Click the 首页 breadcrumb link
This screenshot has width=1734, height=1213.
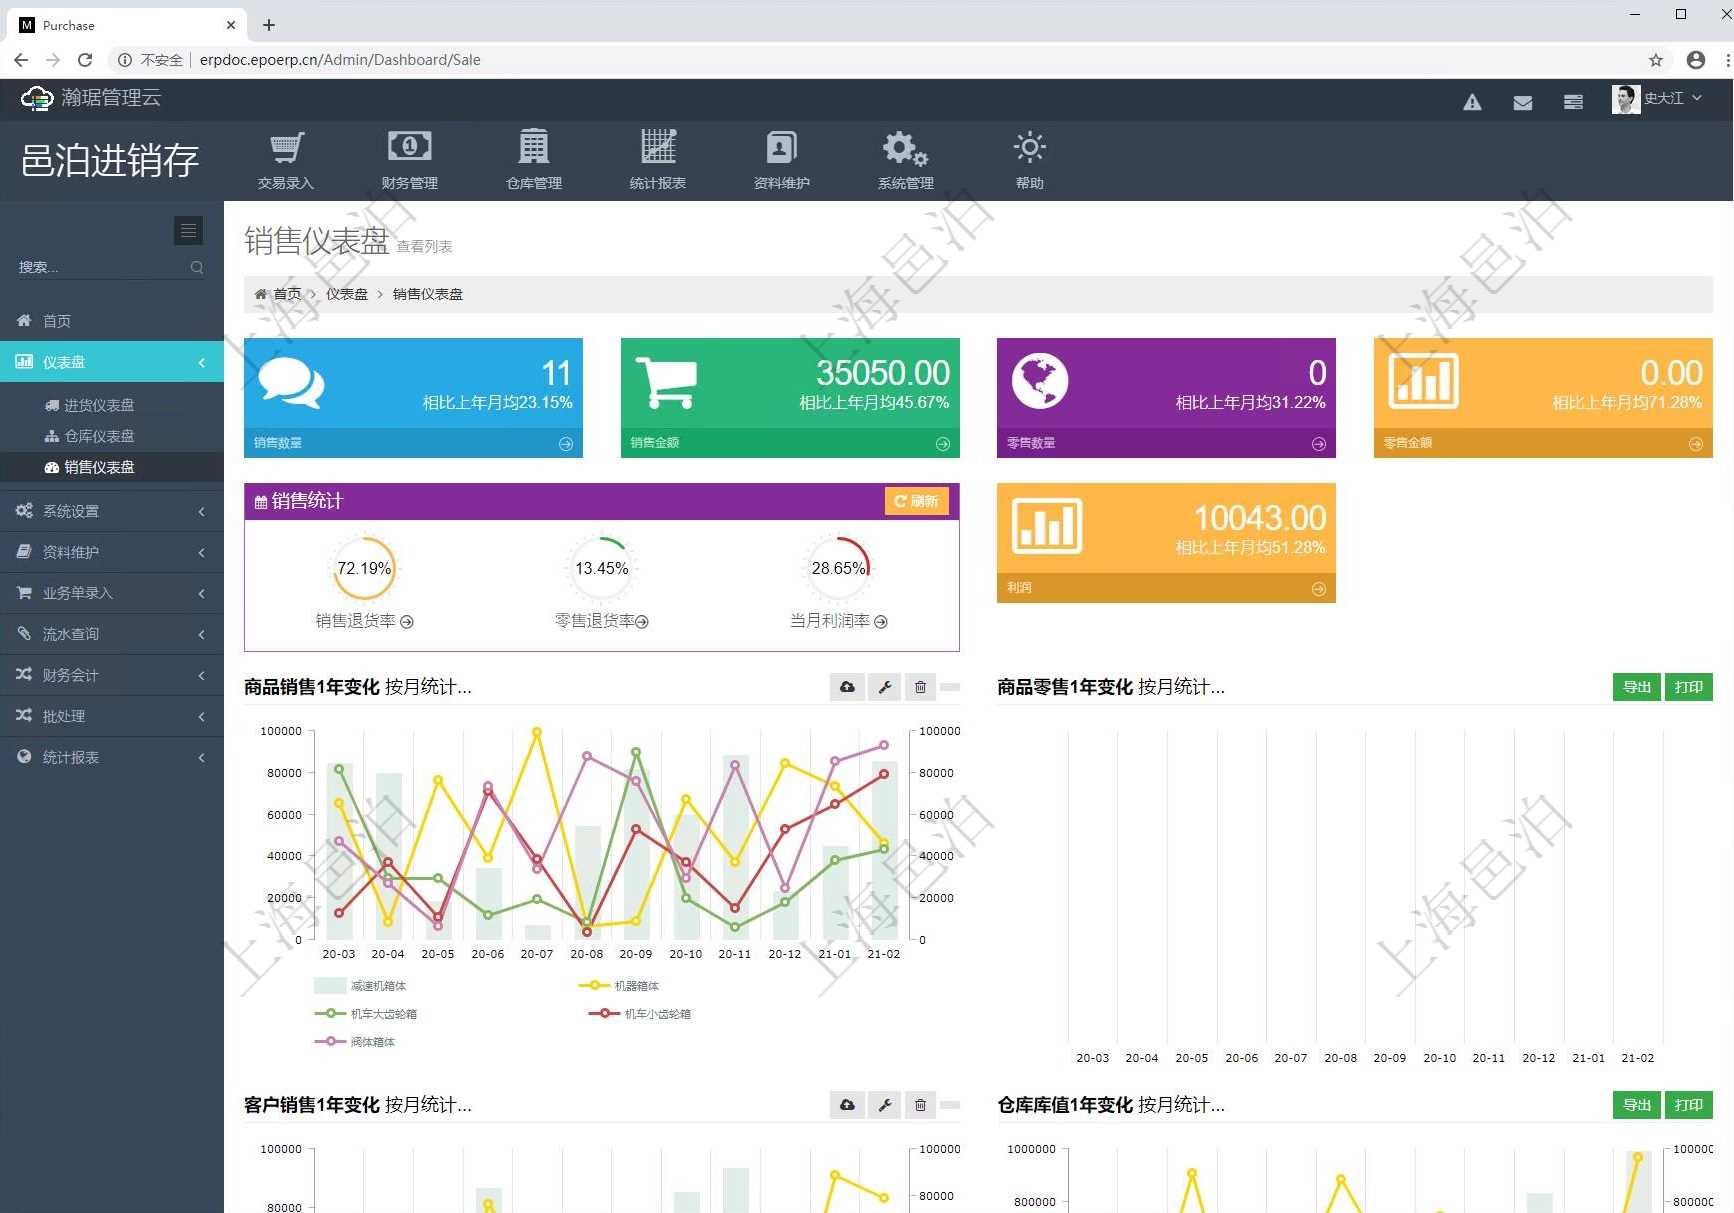[287, 294]
